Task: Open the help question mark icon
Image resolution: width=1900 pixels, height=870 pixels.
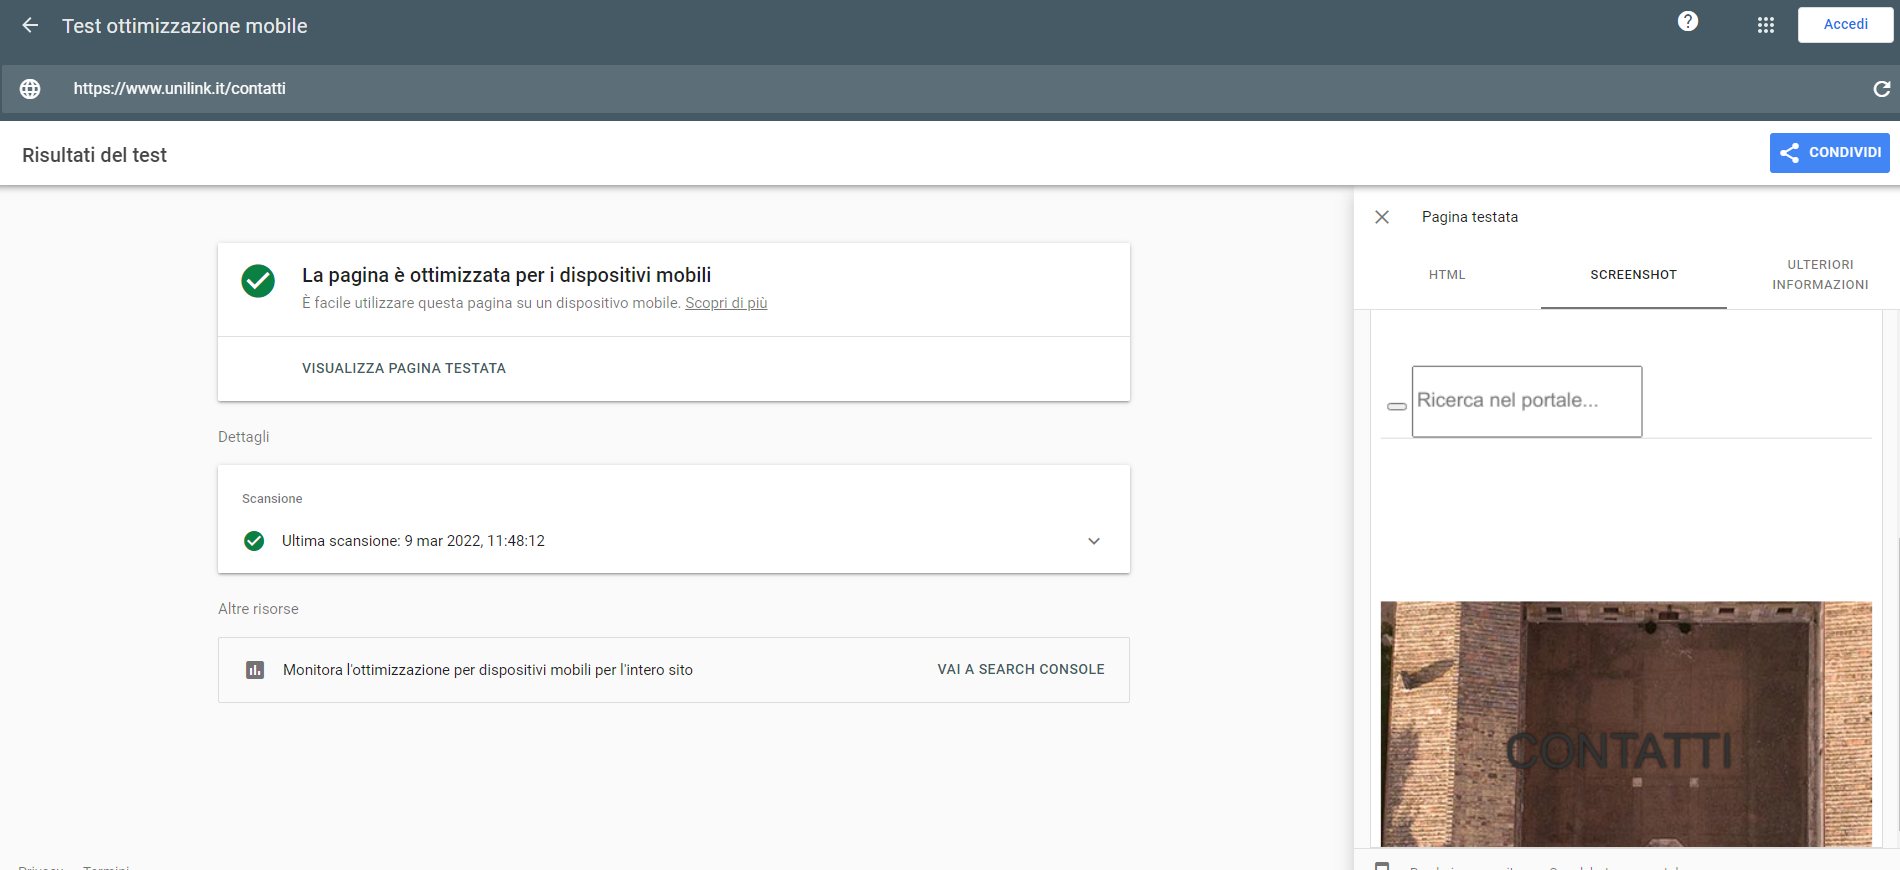Action: coord(1688,21)
